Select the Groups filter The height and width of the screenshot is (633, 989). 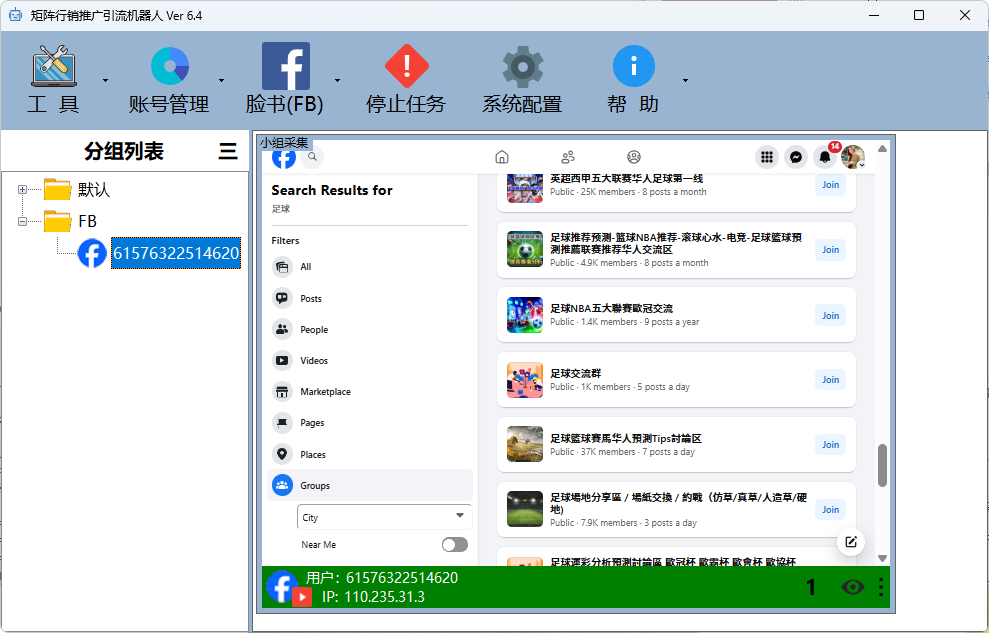pyautogui.click(x=370, y=485)
